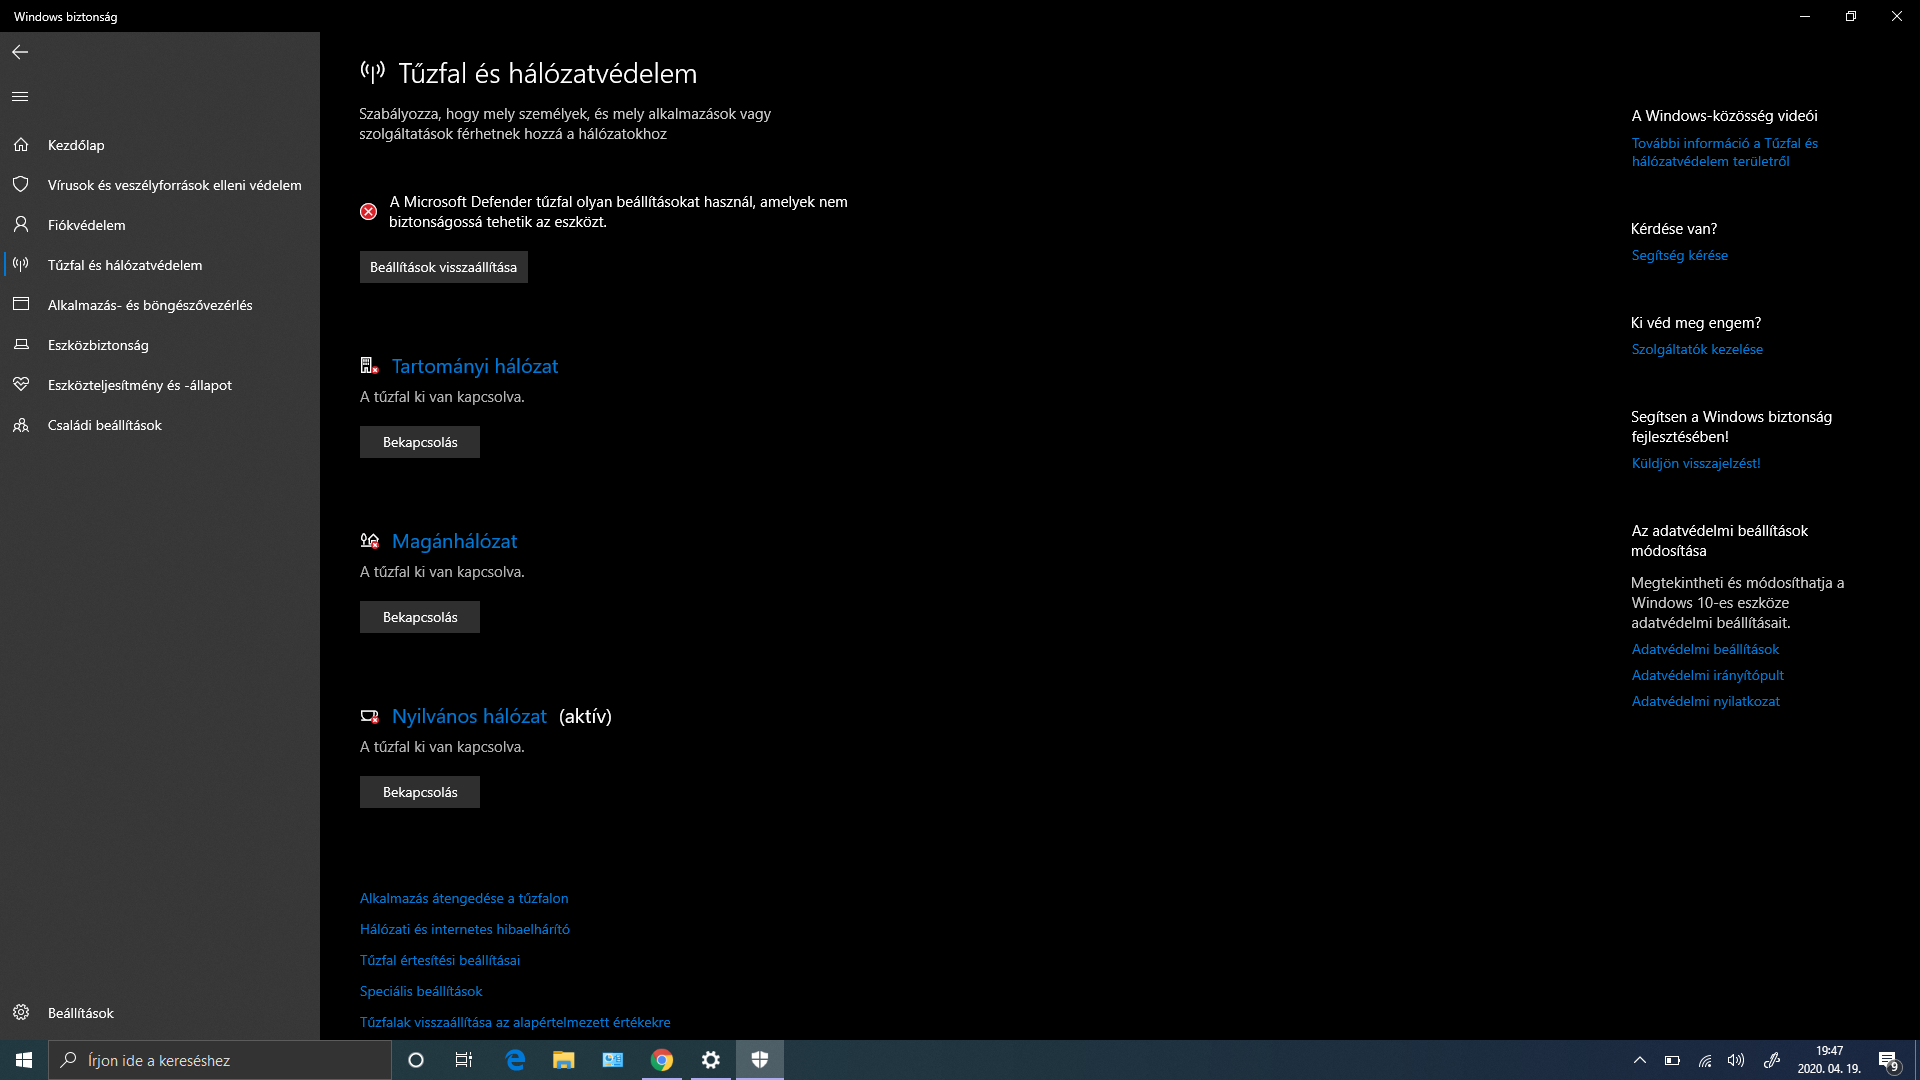Open Adatvédelmi nyilatkozat link
Image resolution: width=1920 pixels, height=1080 pixels.
tap(1706, 701)
